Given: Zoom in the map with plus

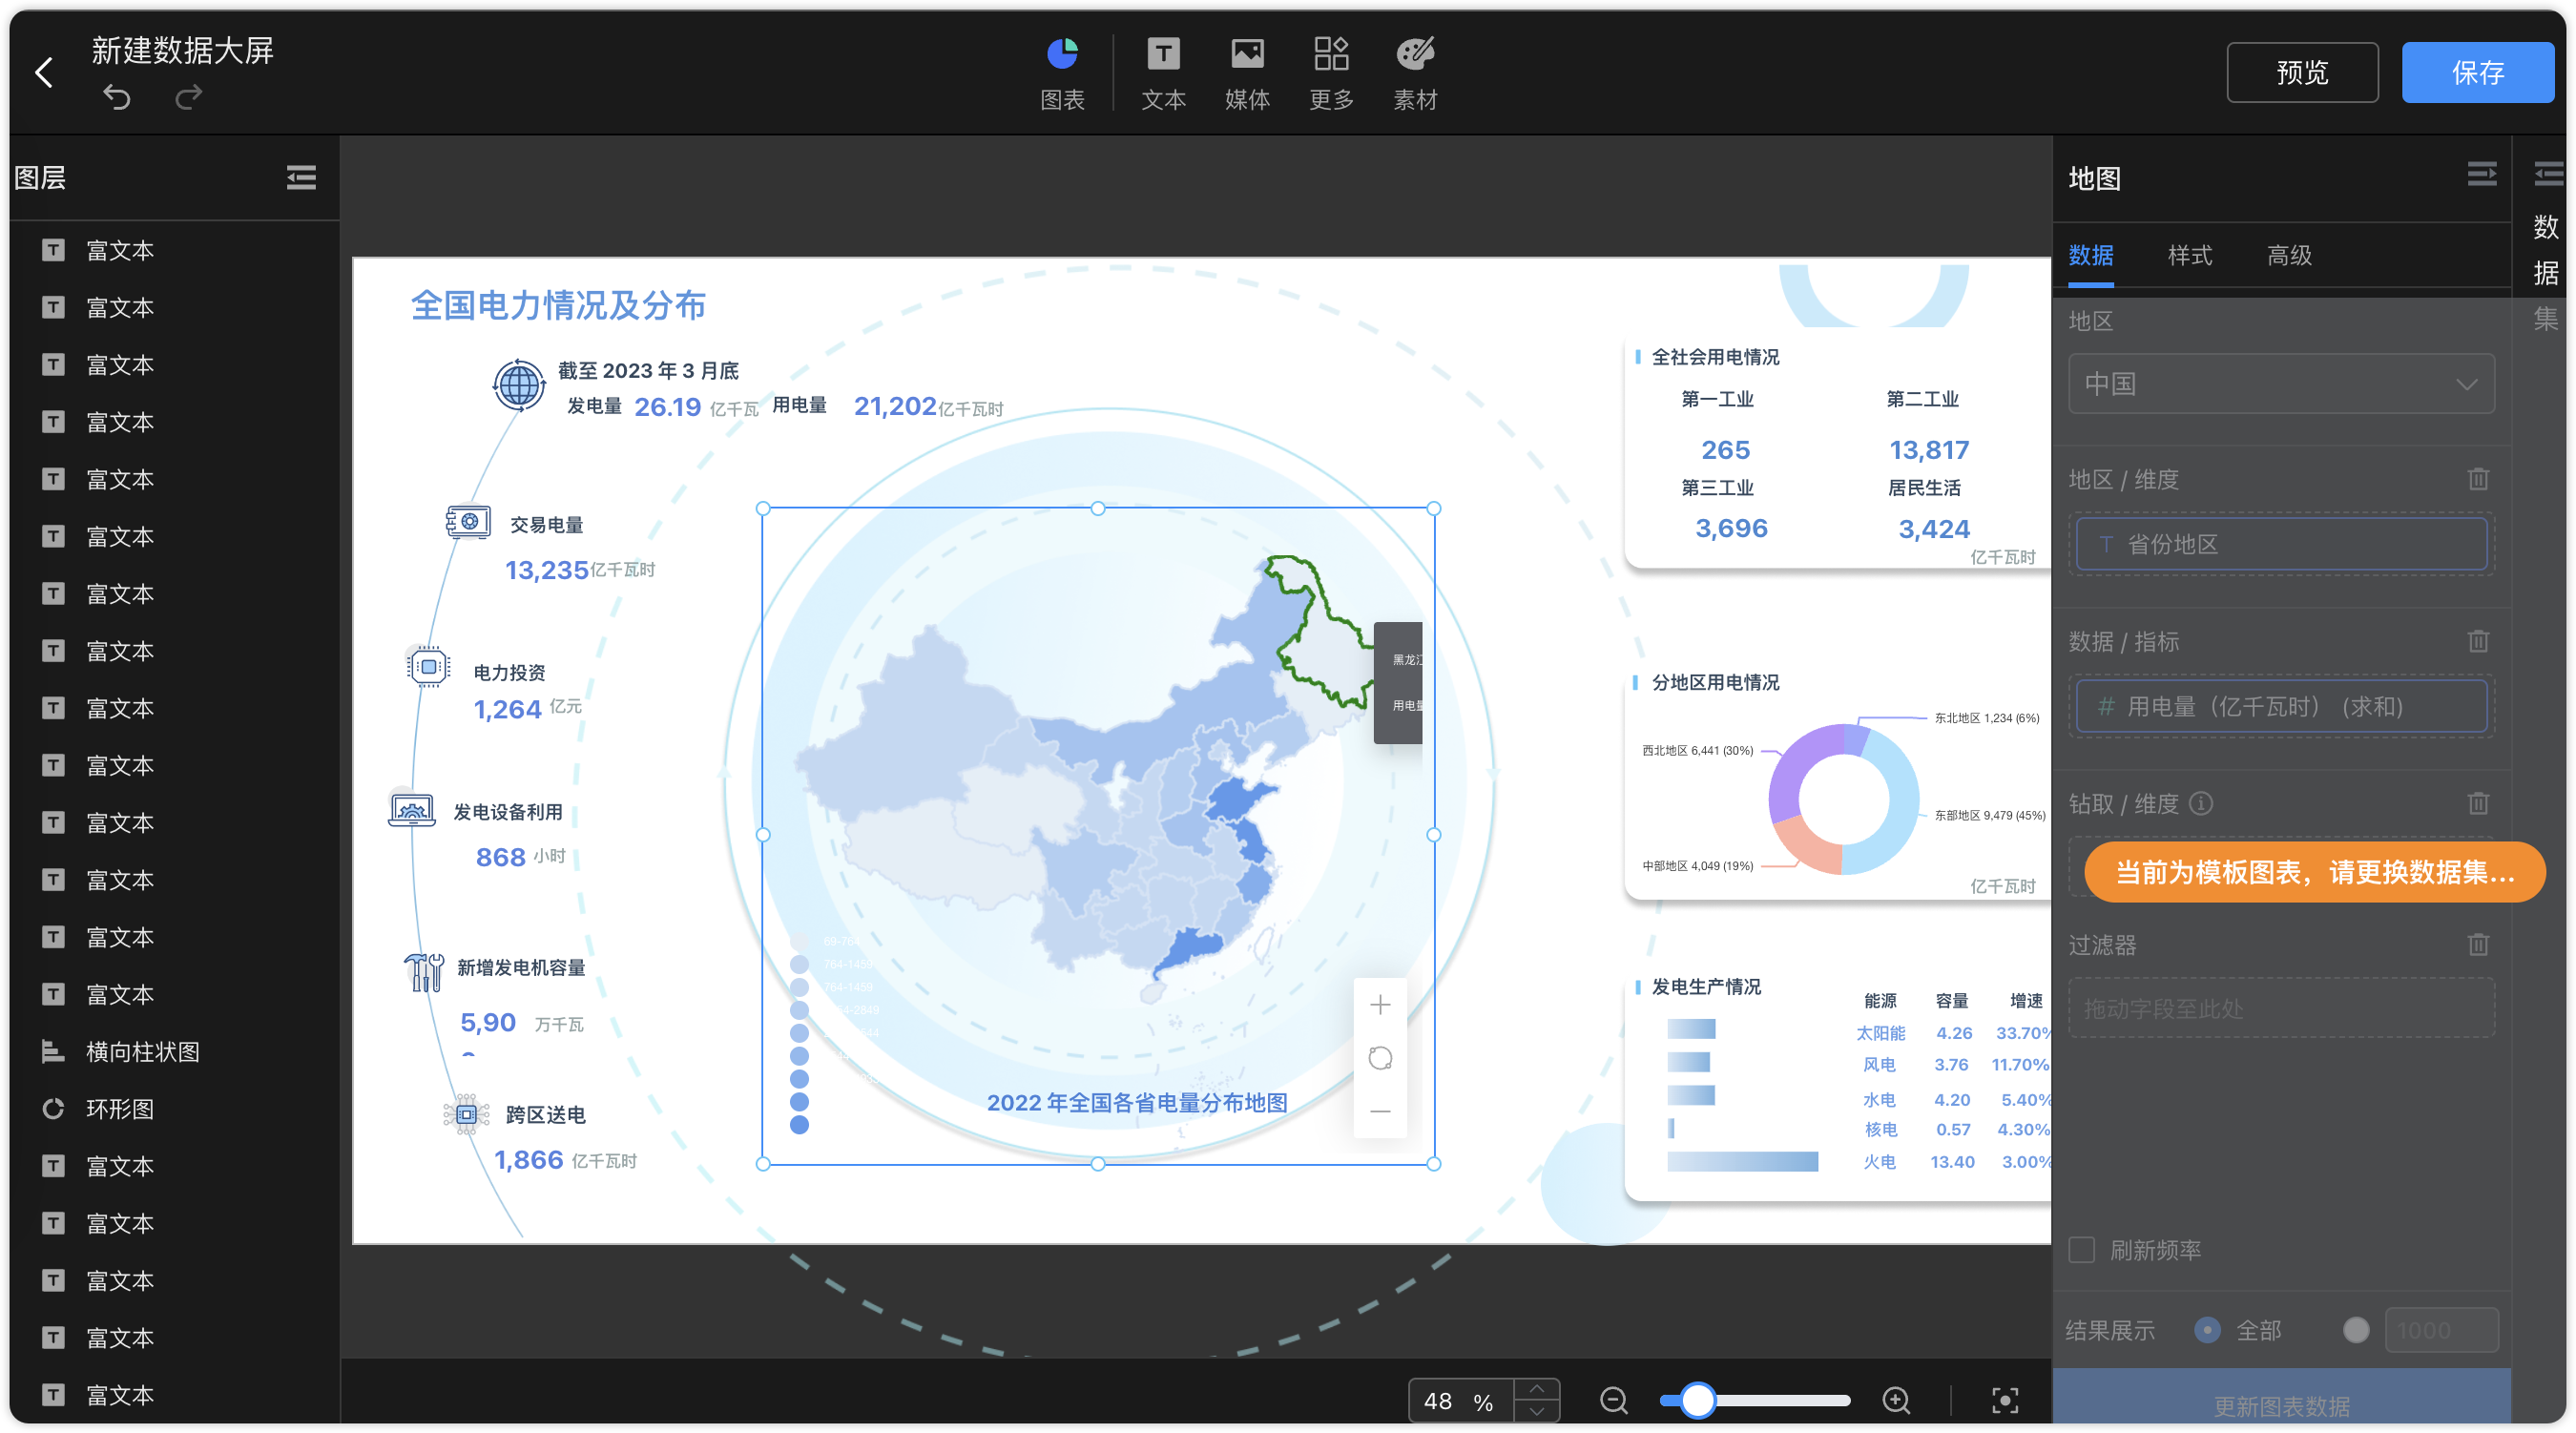Looking at the screenshot, I should [x=1379, y=1004].
